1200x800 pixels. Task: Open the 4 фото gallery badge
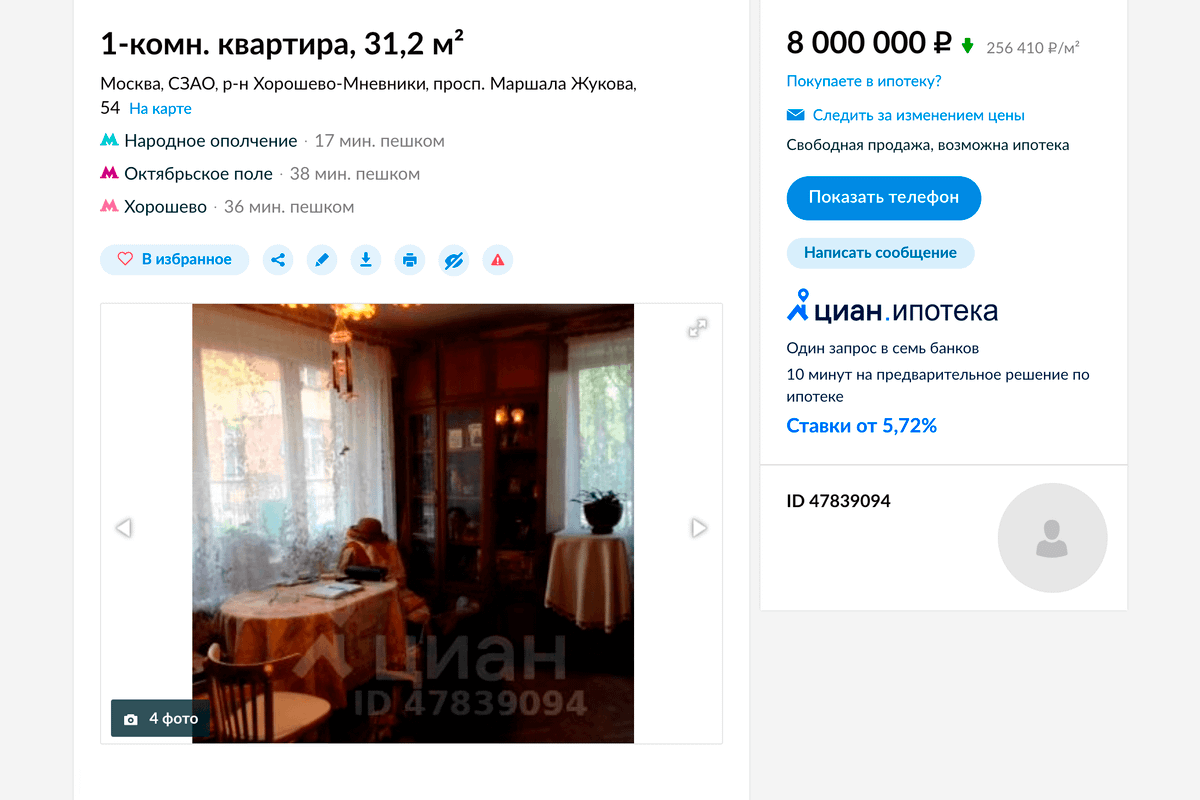161,718
